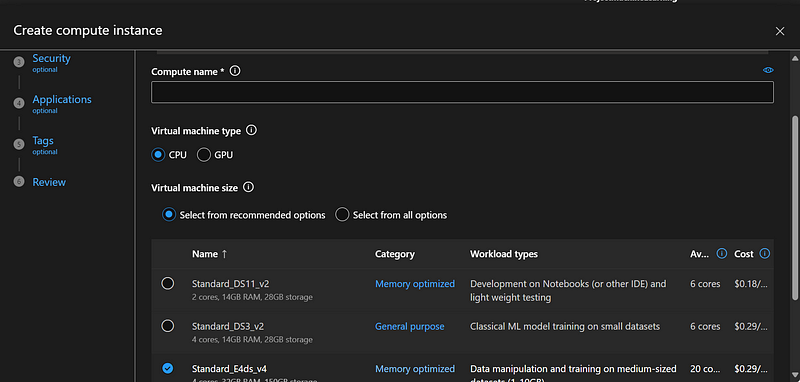This screenshot has height=382, width=800.
Task: Select the Standard_DS11_v2 row radio button
Action: (167, 284)
